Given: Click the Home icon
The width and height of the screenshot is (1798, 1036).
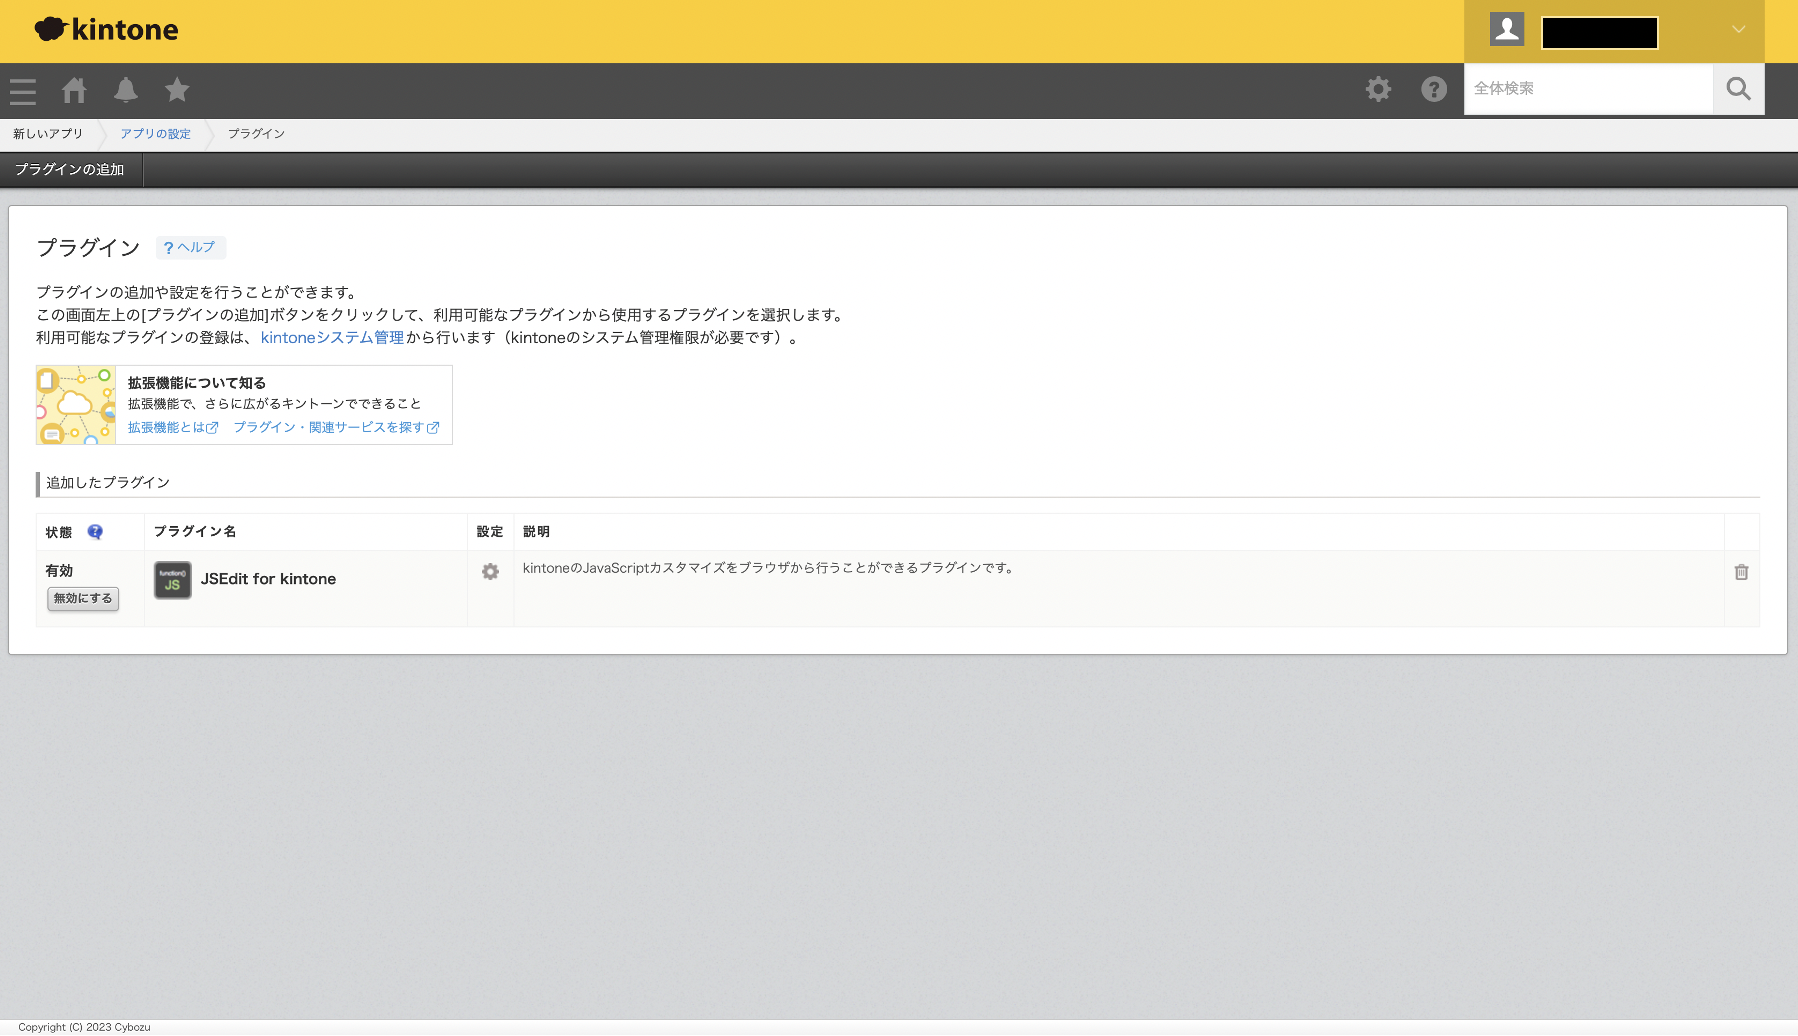Looking at the screenshot, I should tap(74, 90).
